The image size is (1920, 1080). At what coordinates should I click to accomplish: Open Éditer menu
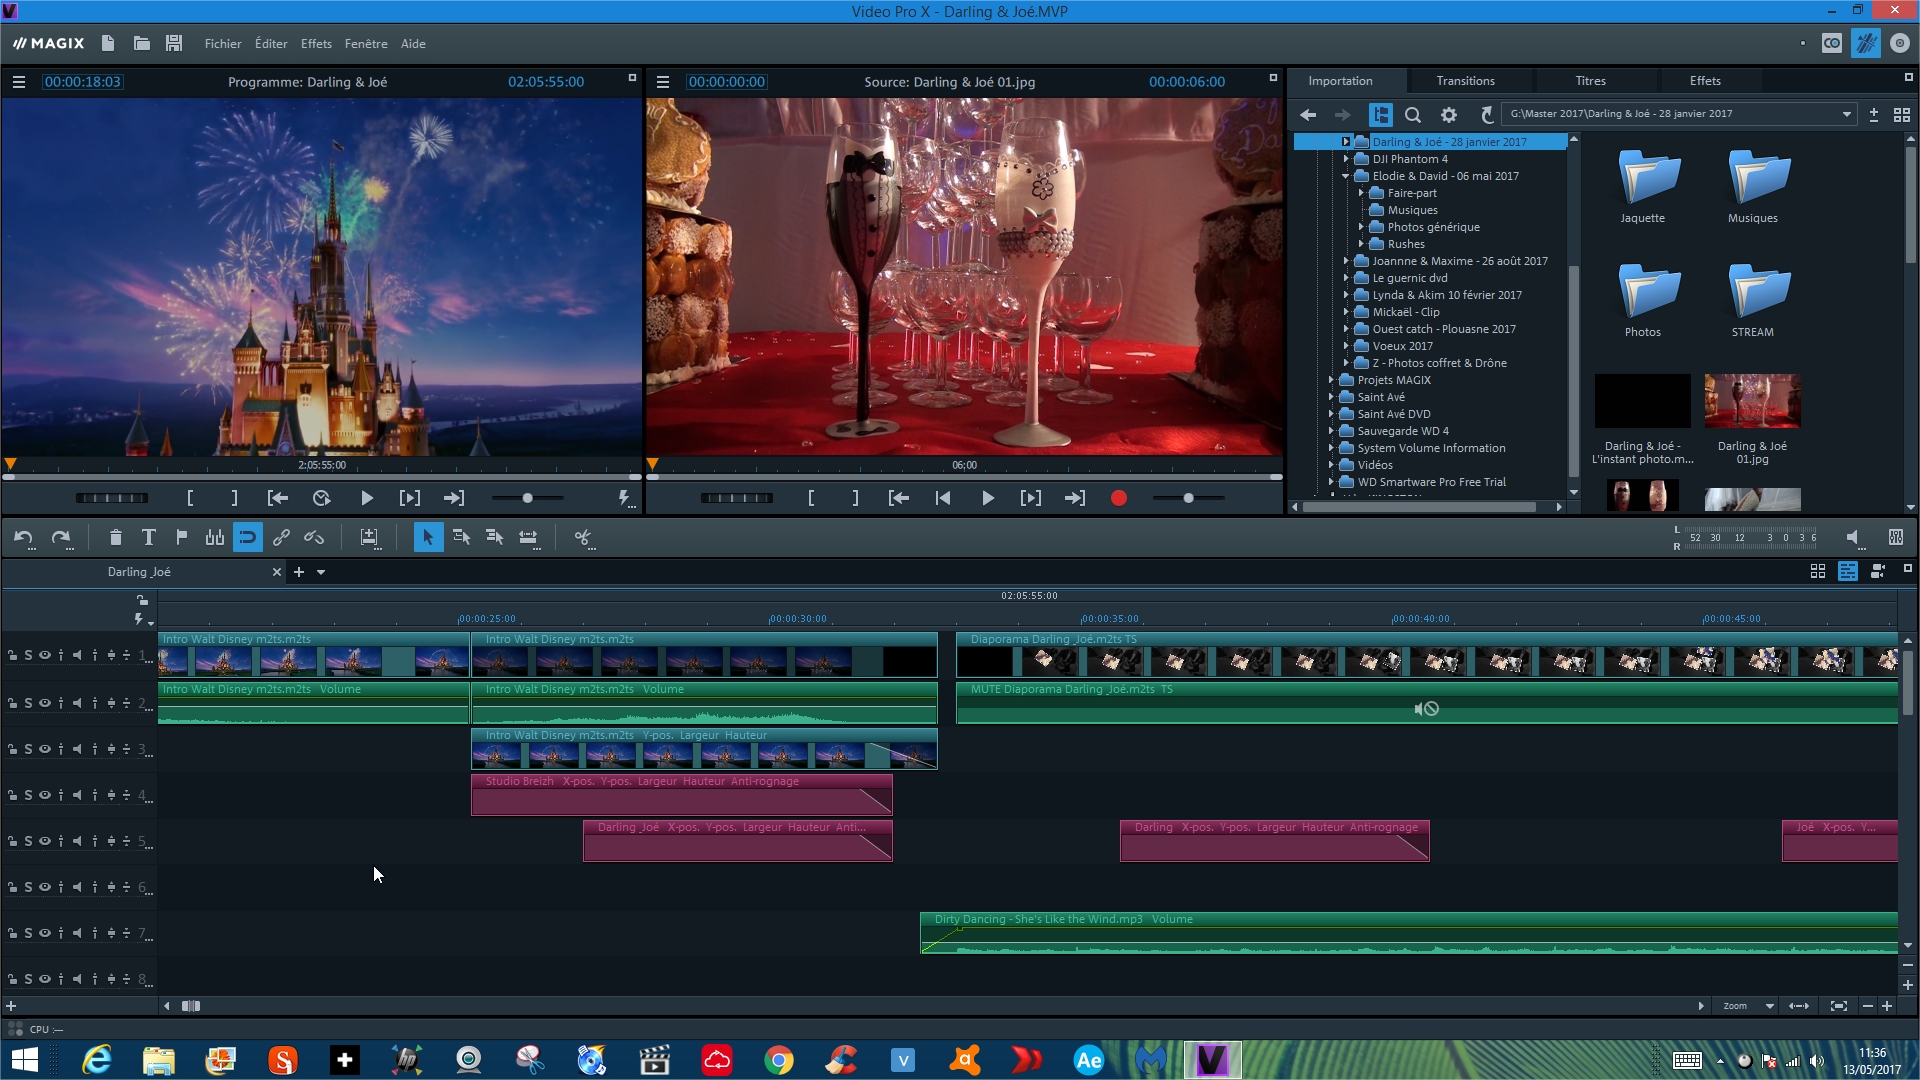271,44
